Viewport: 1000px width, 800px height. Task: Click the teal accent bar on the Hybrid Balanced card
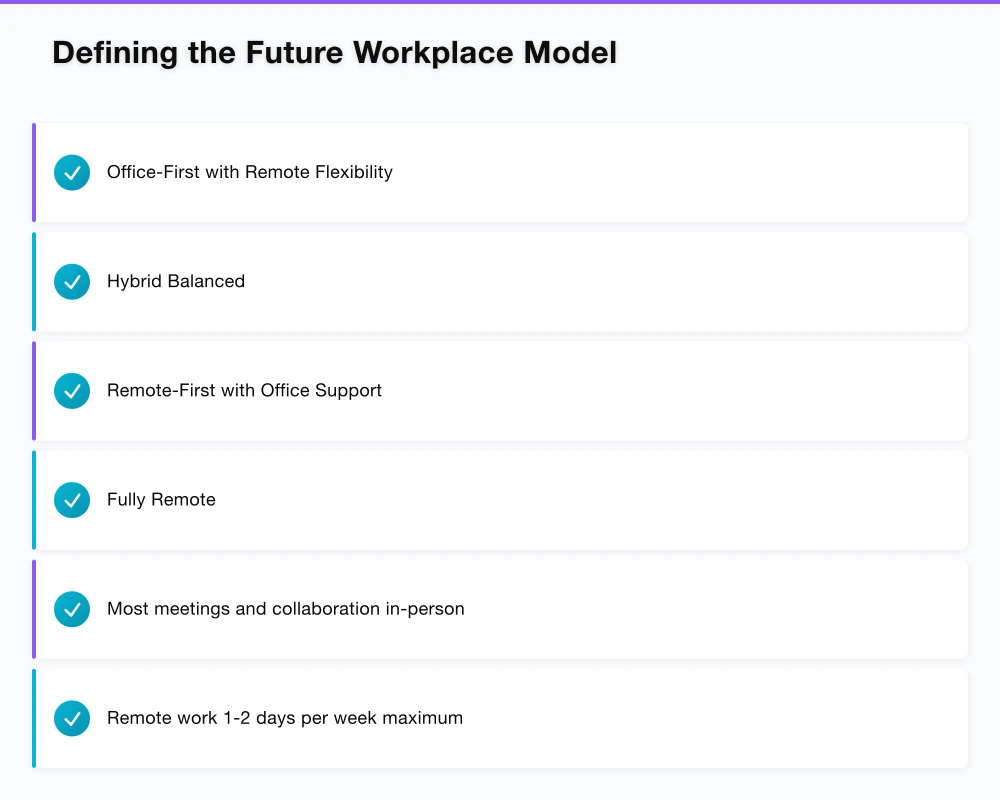[34, 282]
